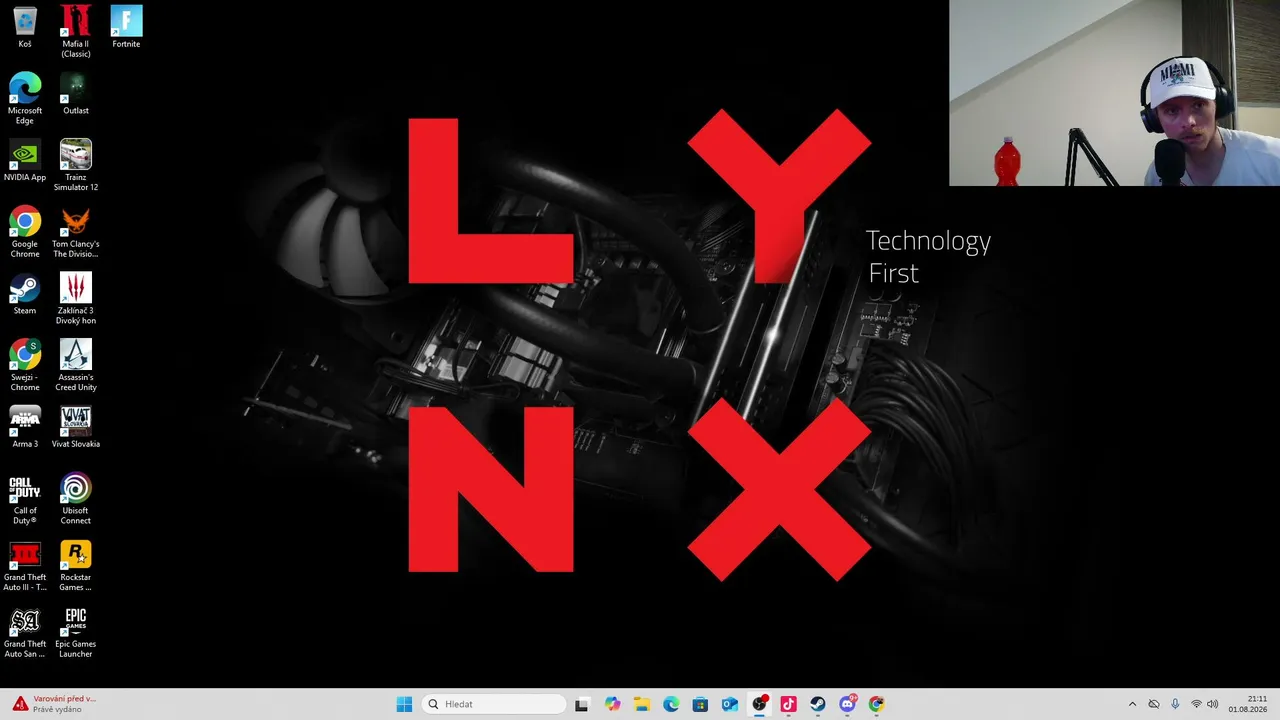
Task: Click the microphone in-use tray icon
Action: click(1175, 704)
